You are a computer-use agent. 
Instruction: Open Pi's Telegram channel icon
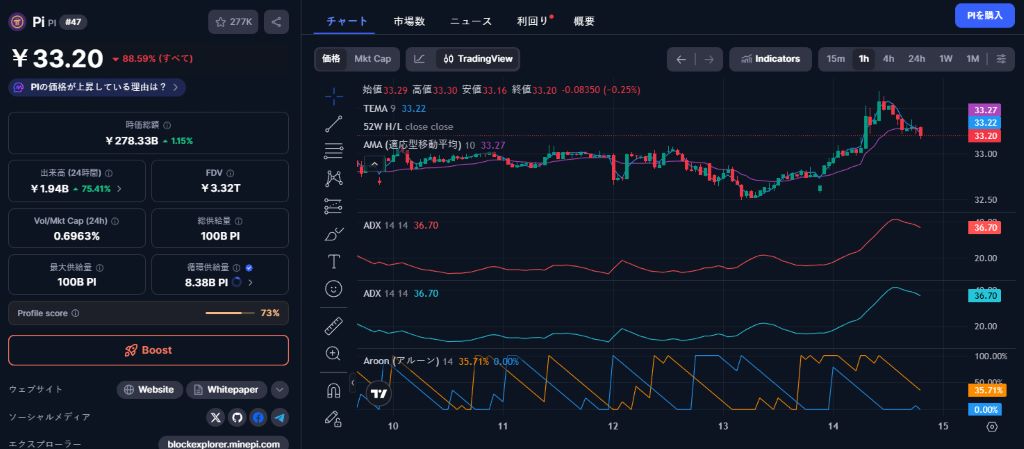pos(280,418)
